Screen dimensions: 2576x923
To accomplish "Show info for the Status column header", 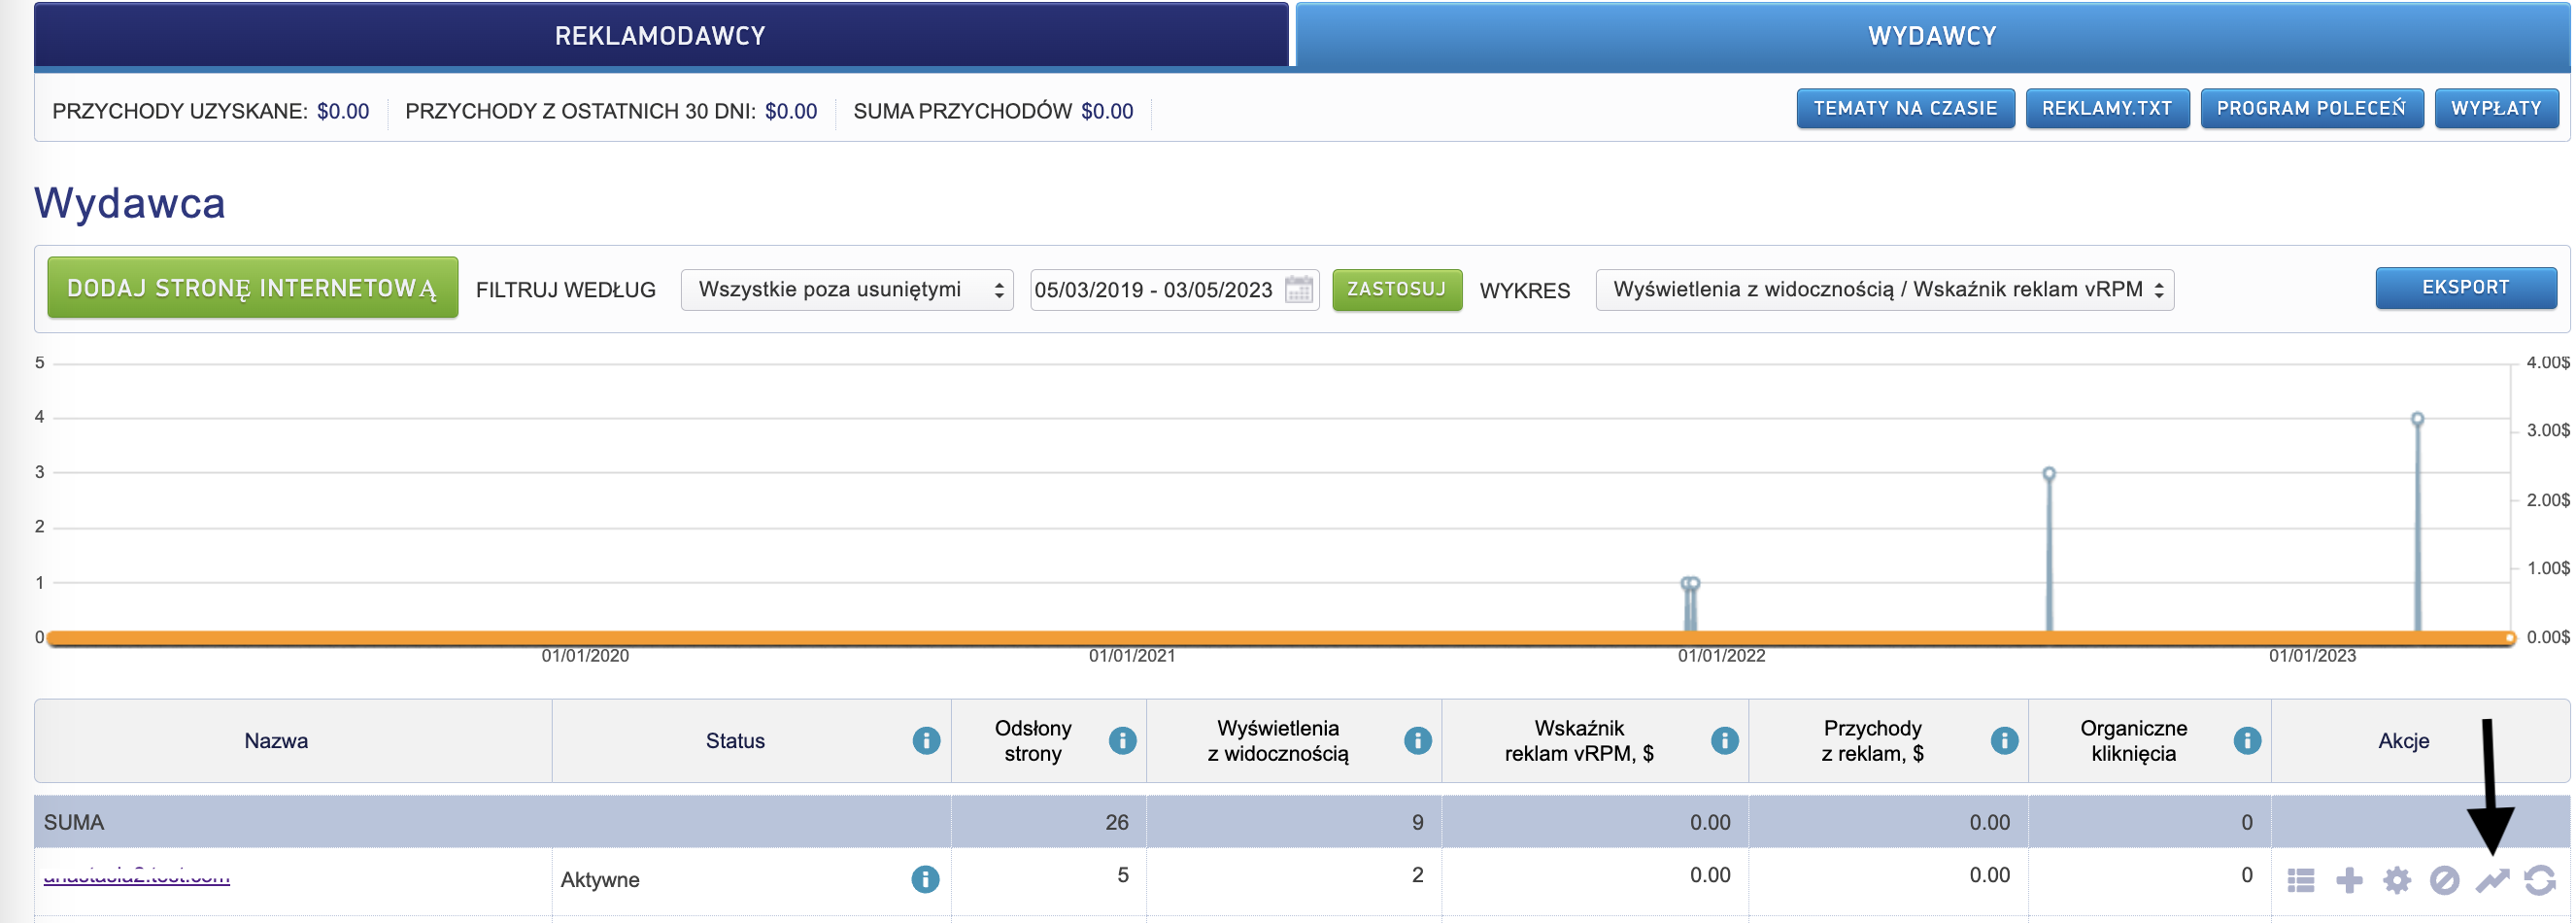I will (926, 740).
